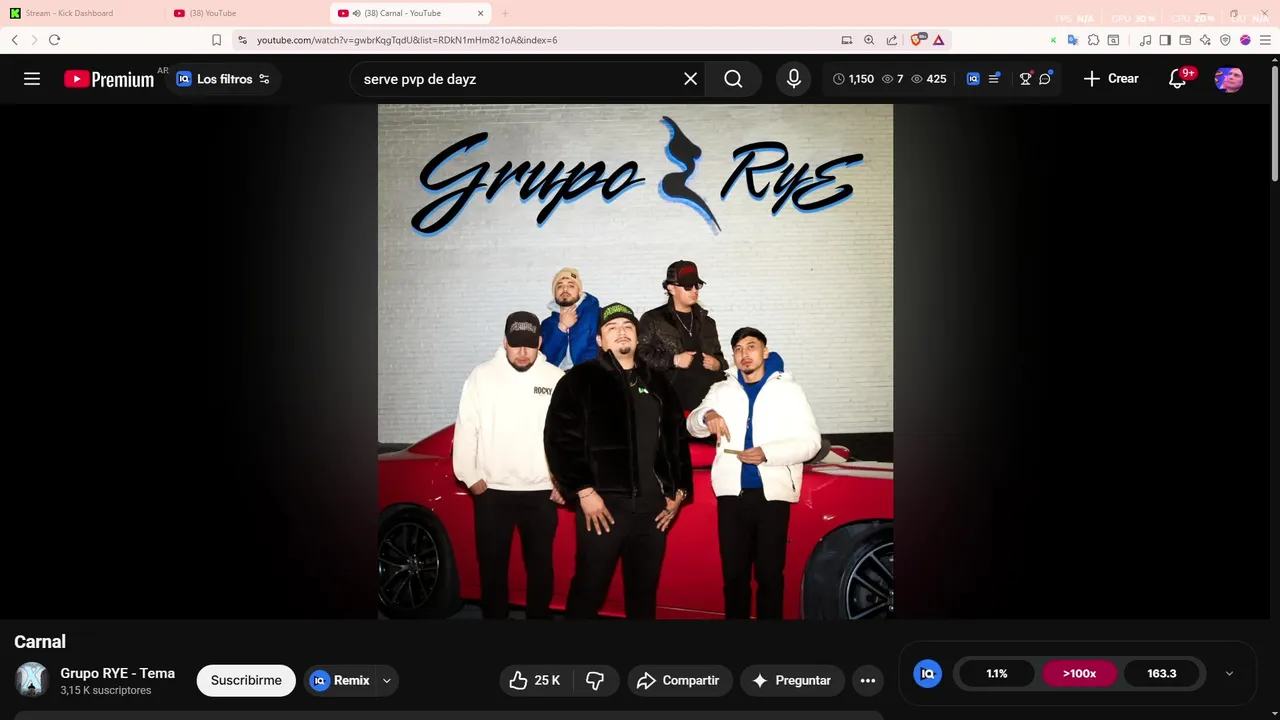Start voice search with the microphone
The image size is (1280, 720).
coord(794,79)
